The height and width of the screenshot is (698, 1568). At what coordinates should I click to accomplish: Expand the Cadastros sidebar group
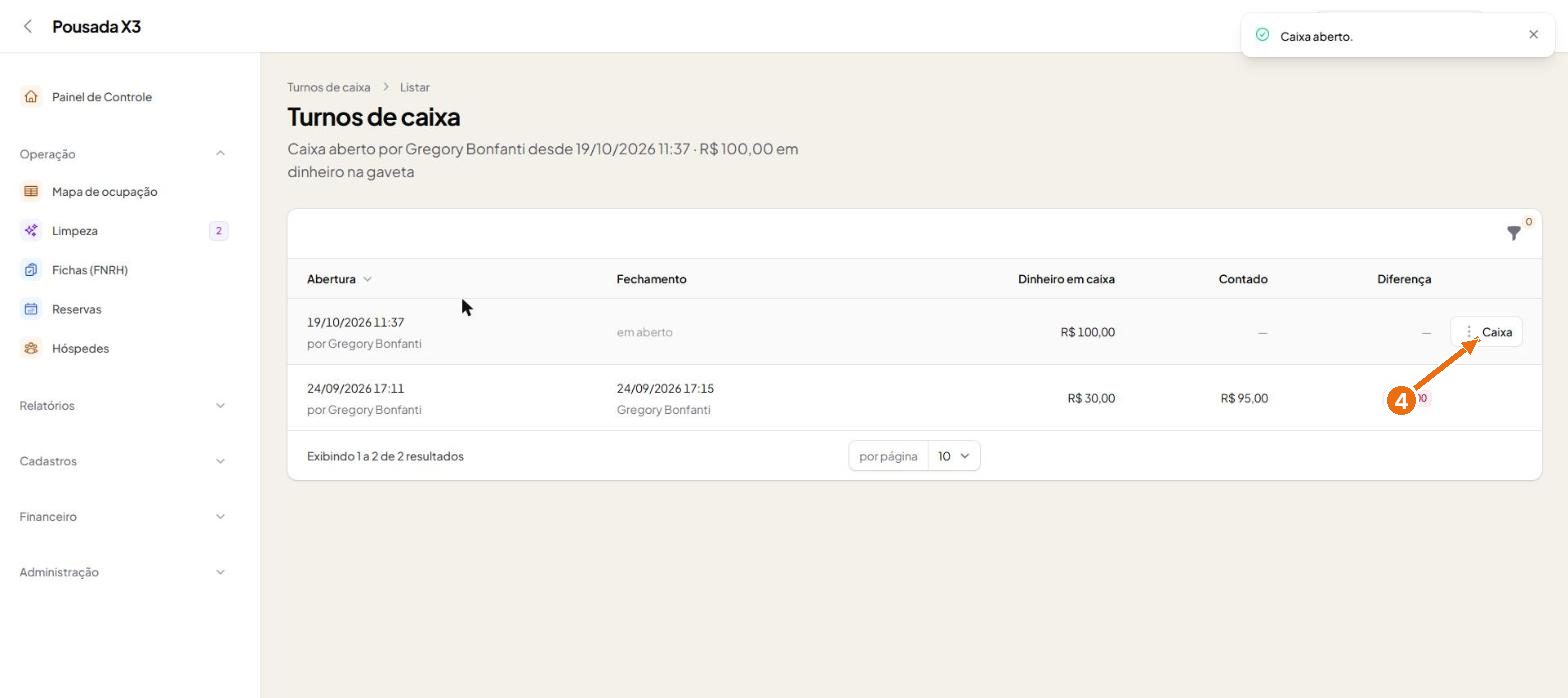[220, 461]
